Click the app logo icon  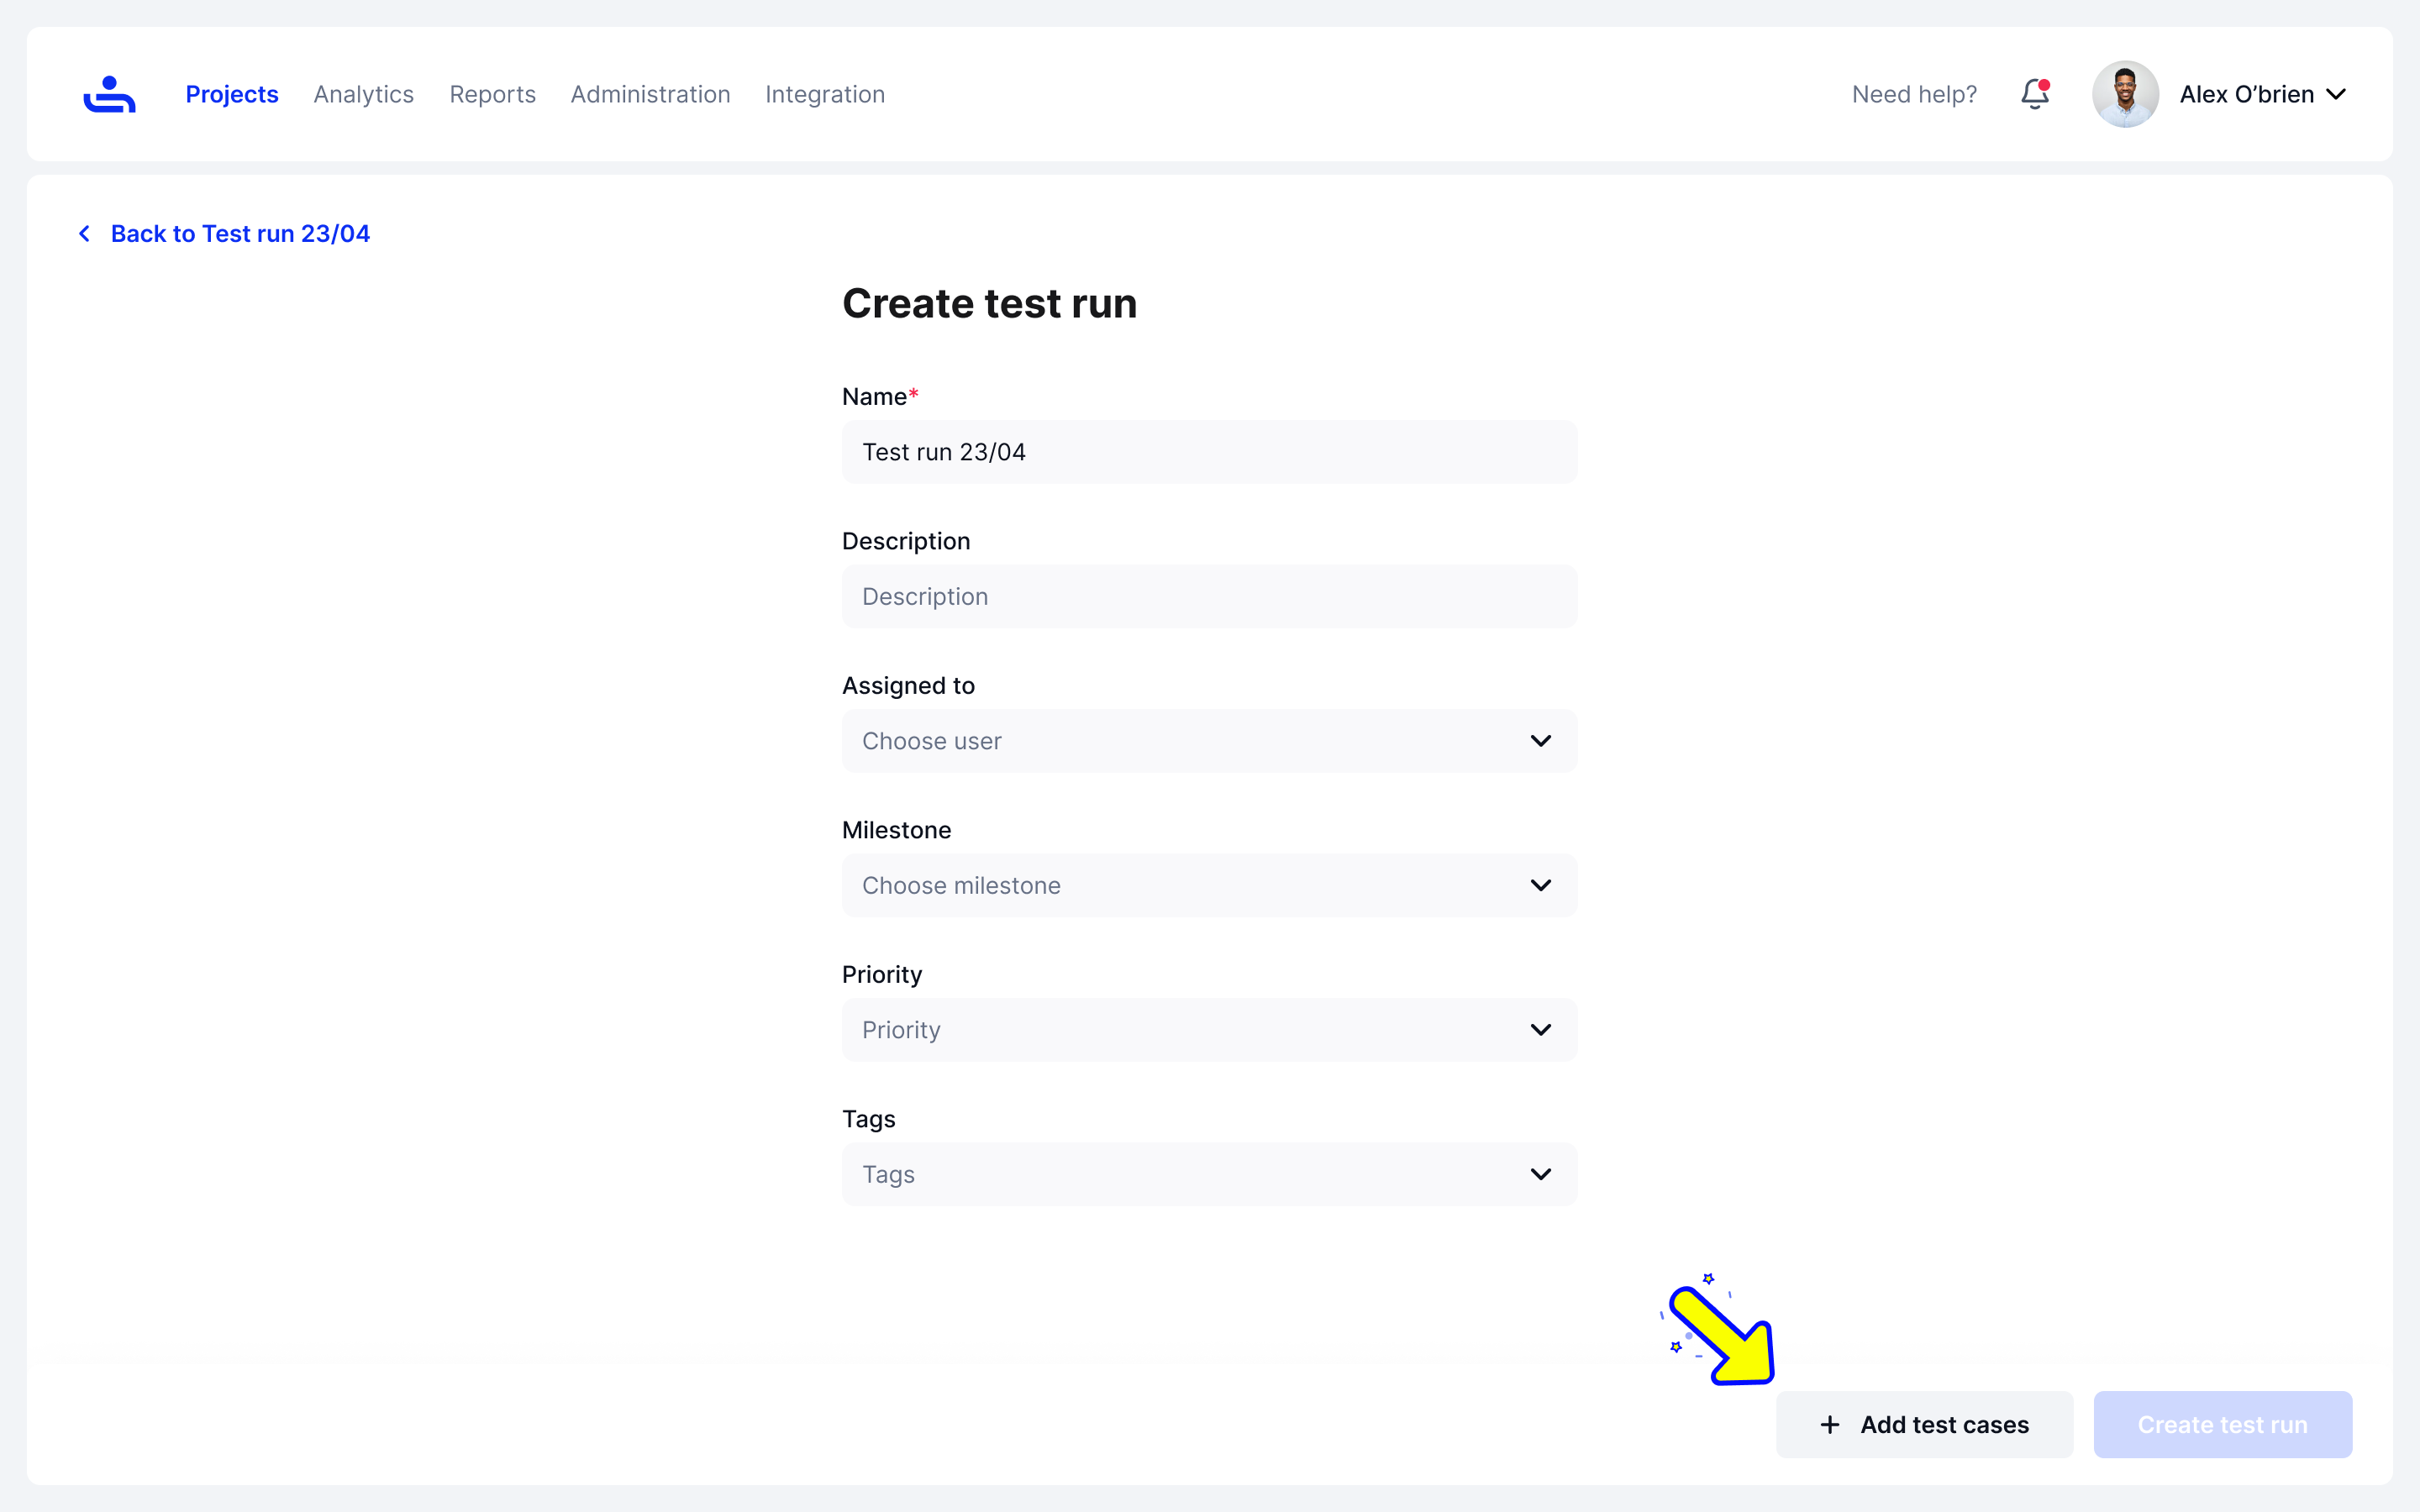109,94
